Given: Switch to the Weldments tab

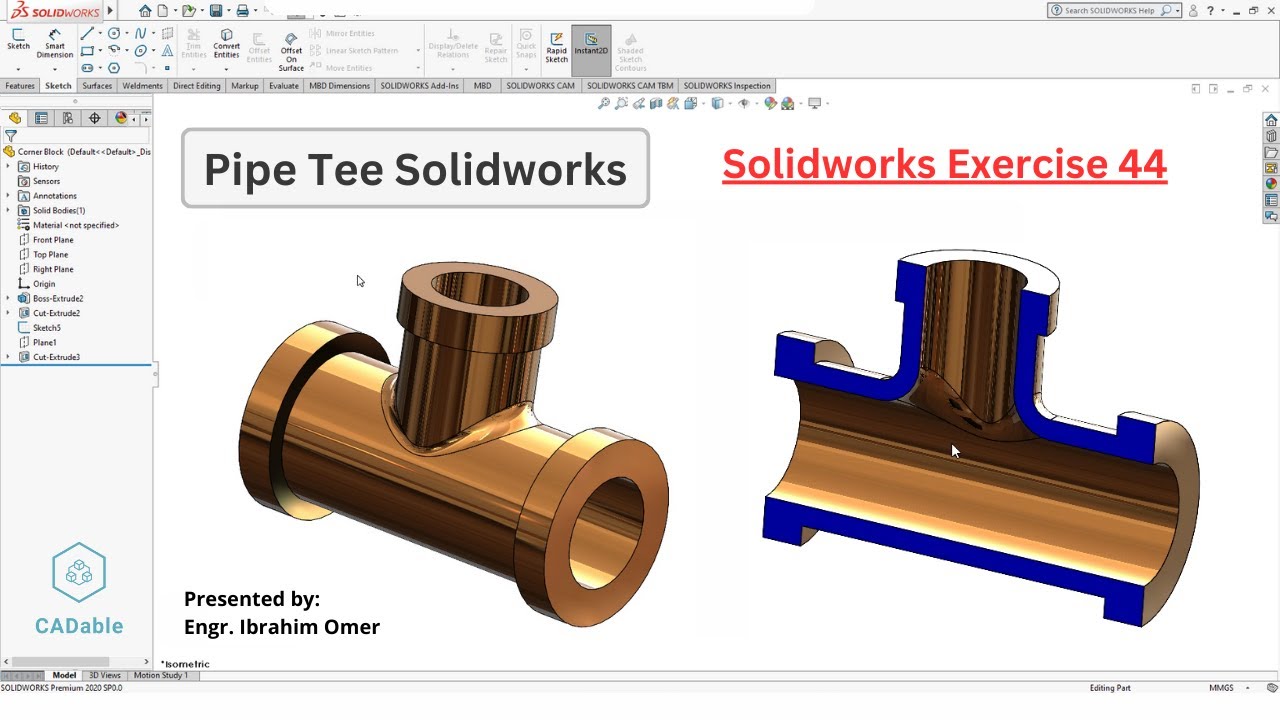Looking at the screenshot, I should 142,86.
